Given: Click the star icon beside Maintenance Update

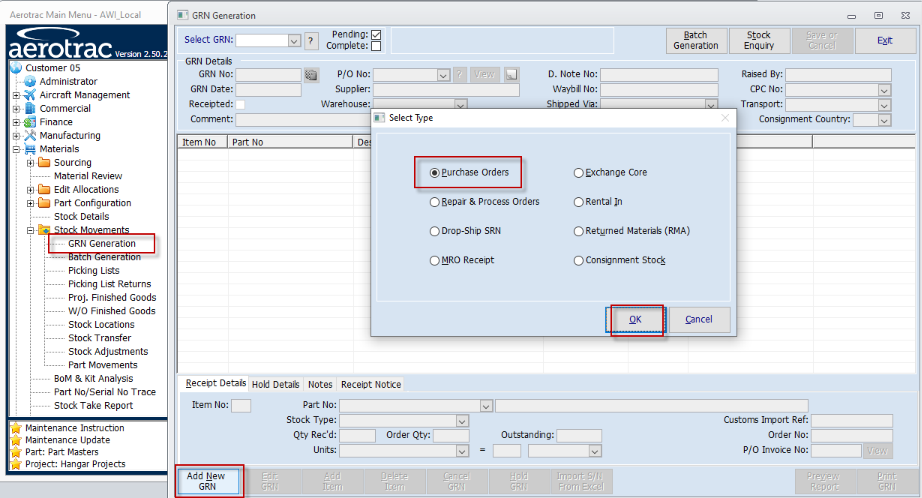Looking at the screenshot, I should pos(16,440).
